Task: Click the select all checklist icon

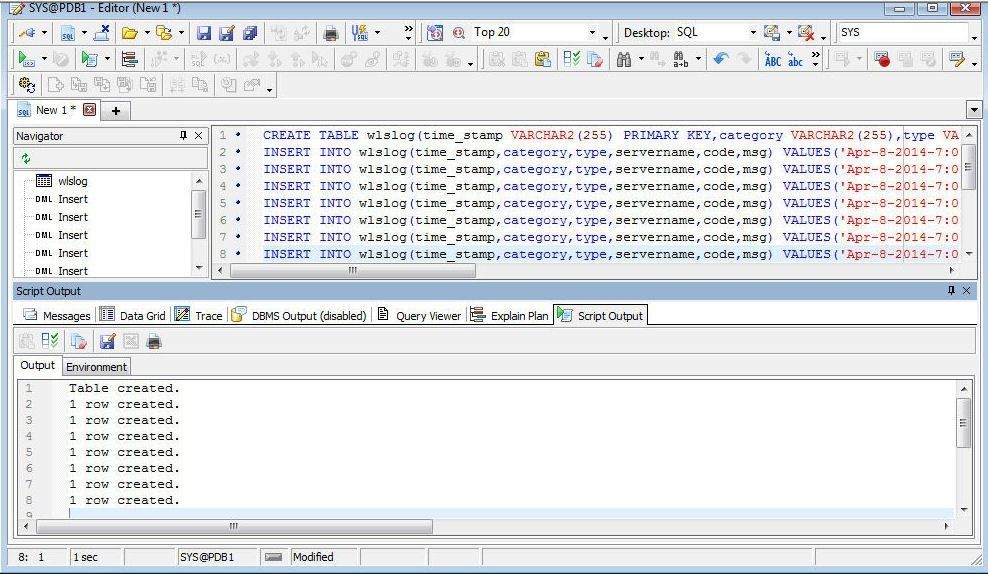Action: [x=572, y=59]
